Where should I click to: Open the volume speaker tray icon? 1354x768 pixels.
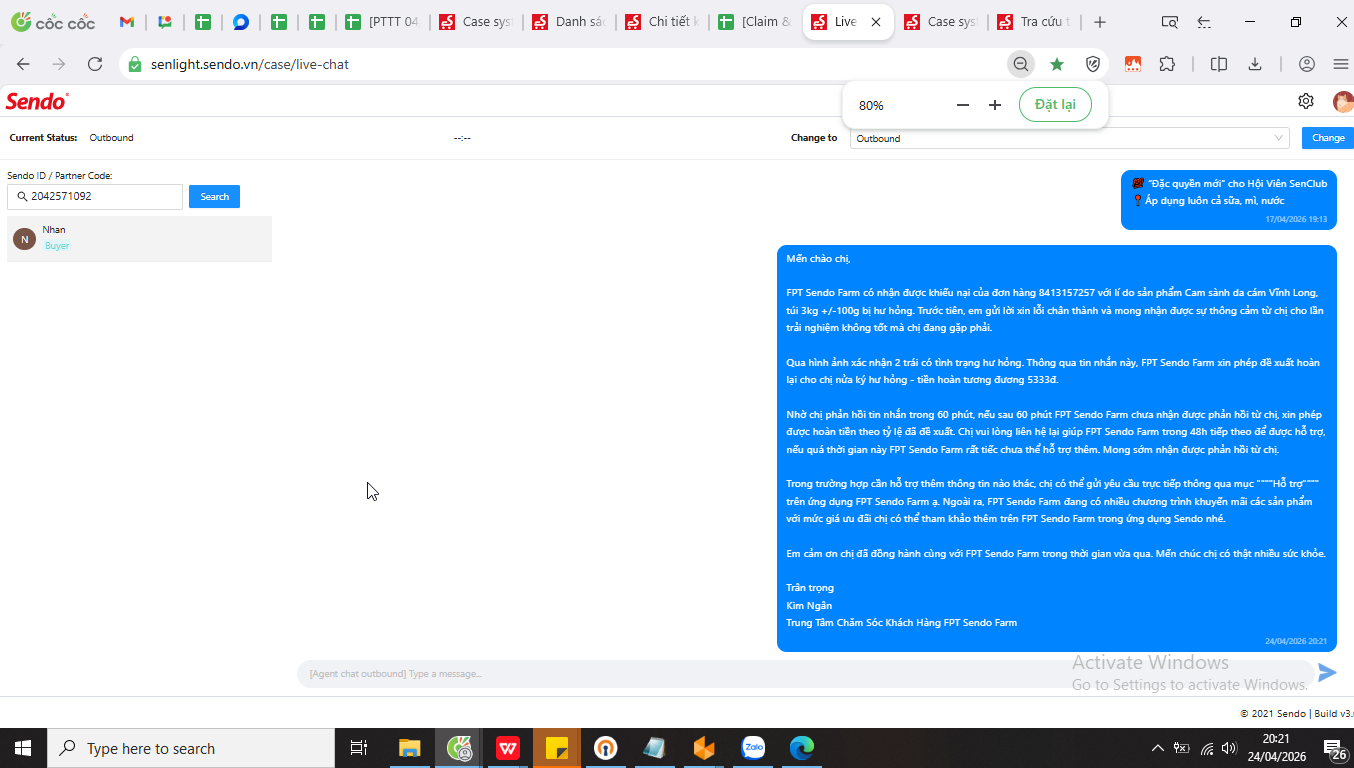coord(1229,748)
